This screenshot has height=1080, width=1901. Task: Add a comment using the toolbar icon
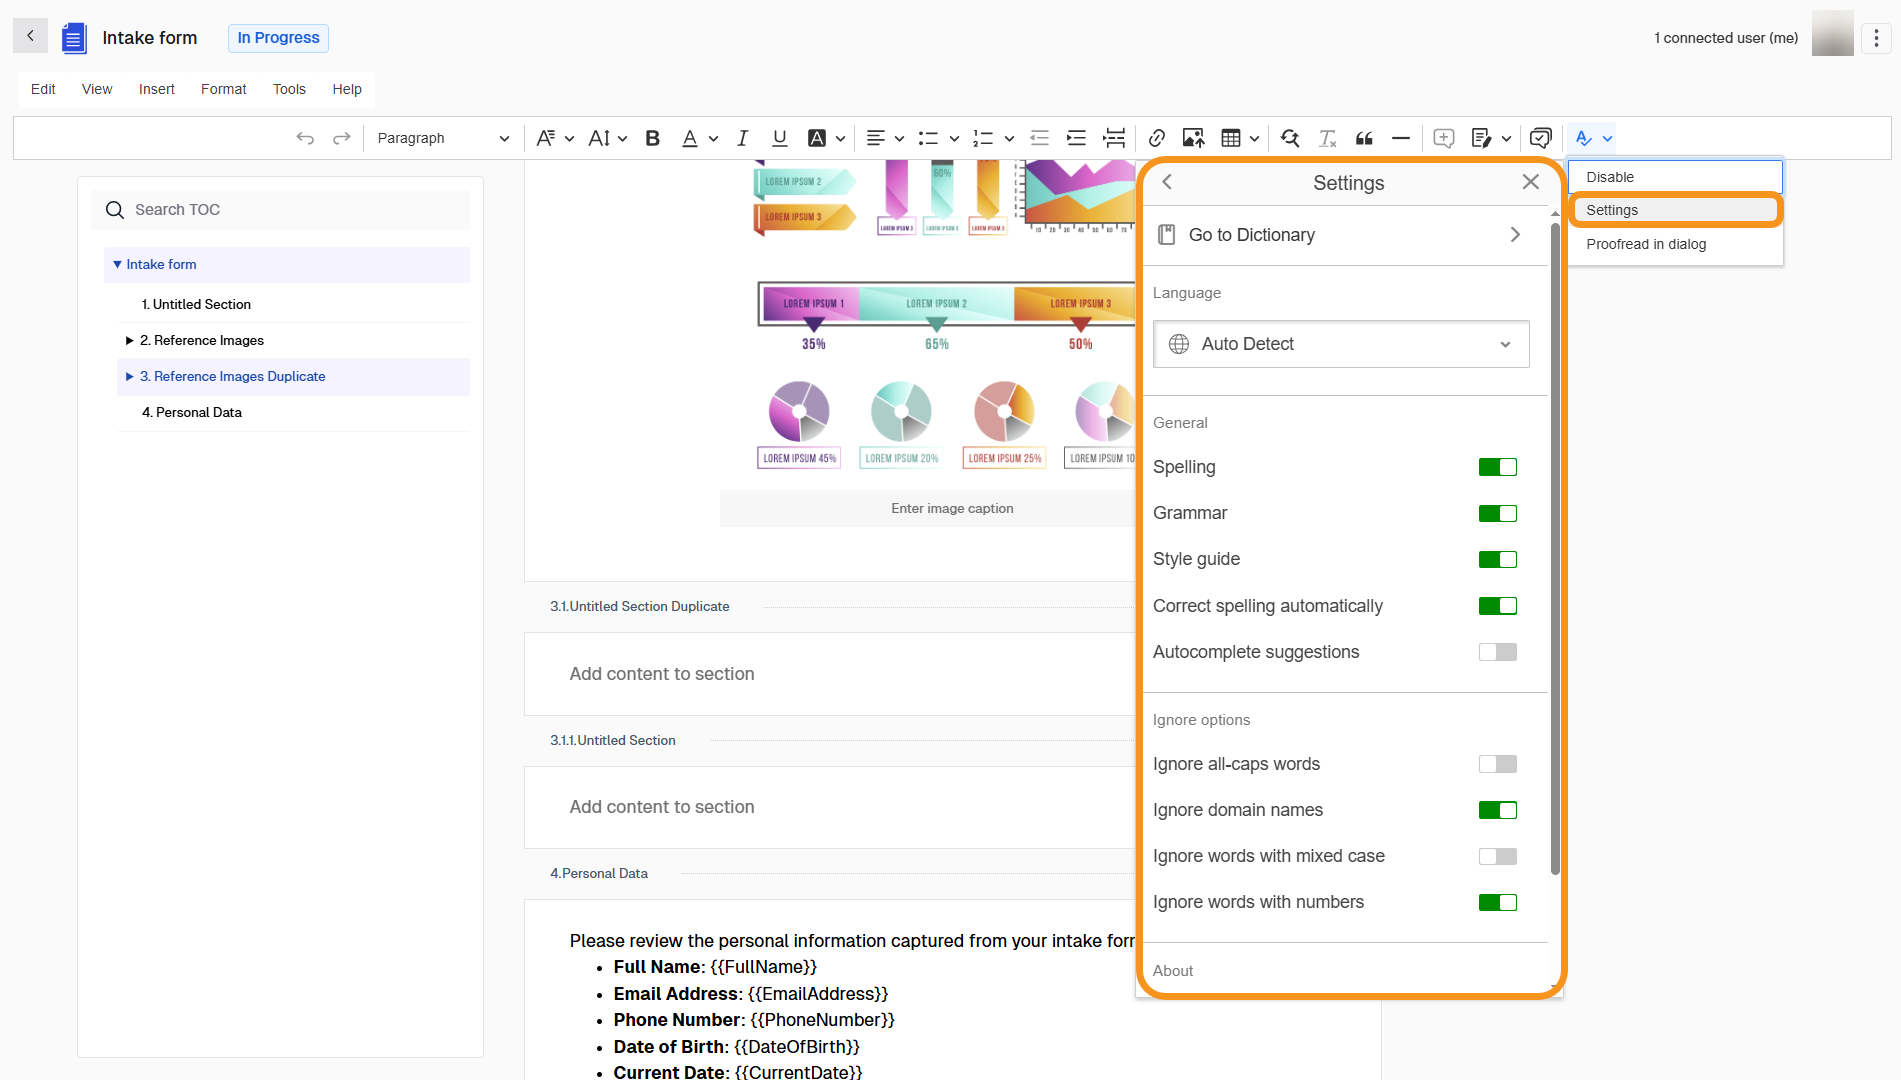1443,138
